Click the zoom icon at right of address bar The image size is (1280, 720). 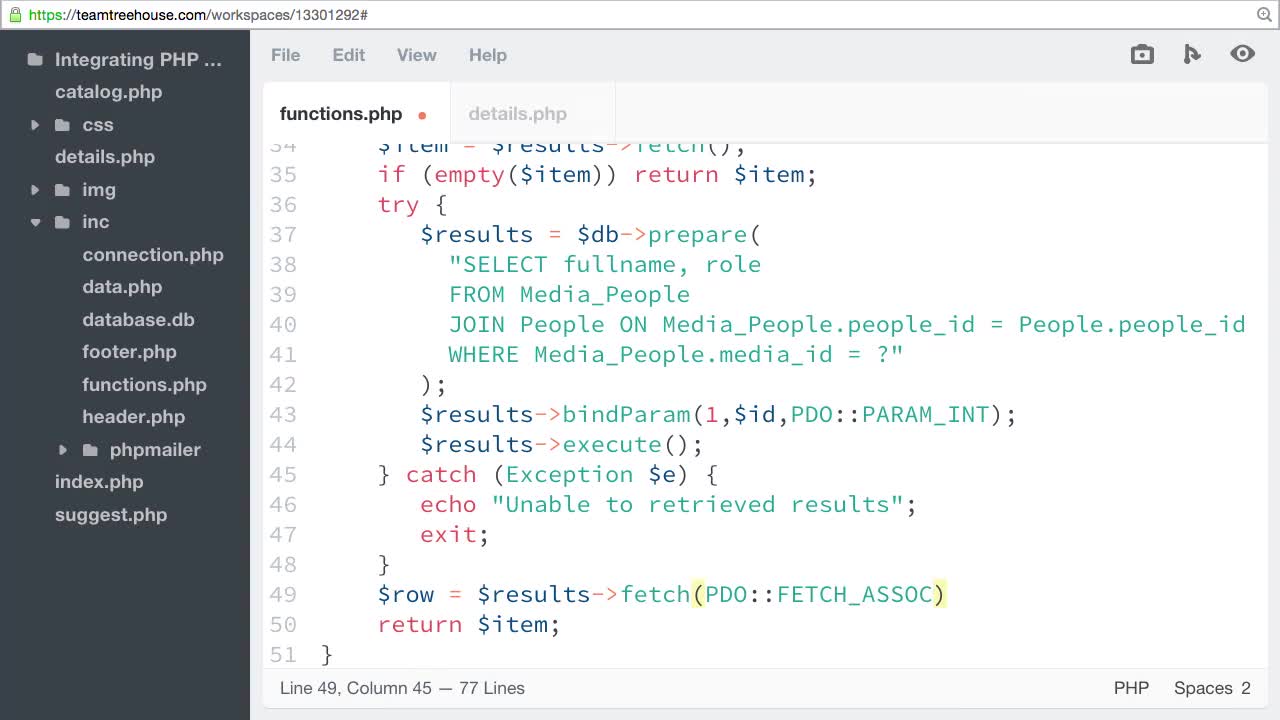[x=1262, y=16]
